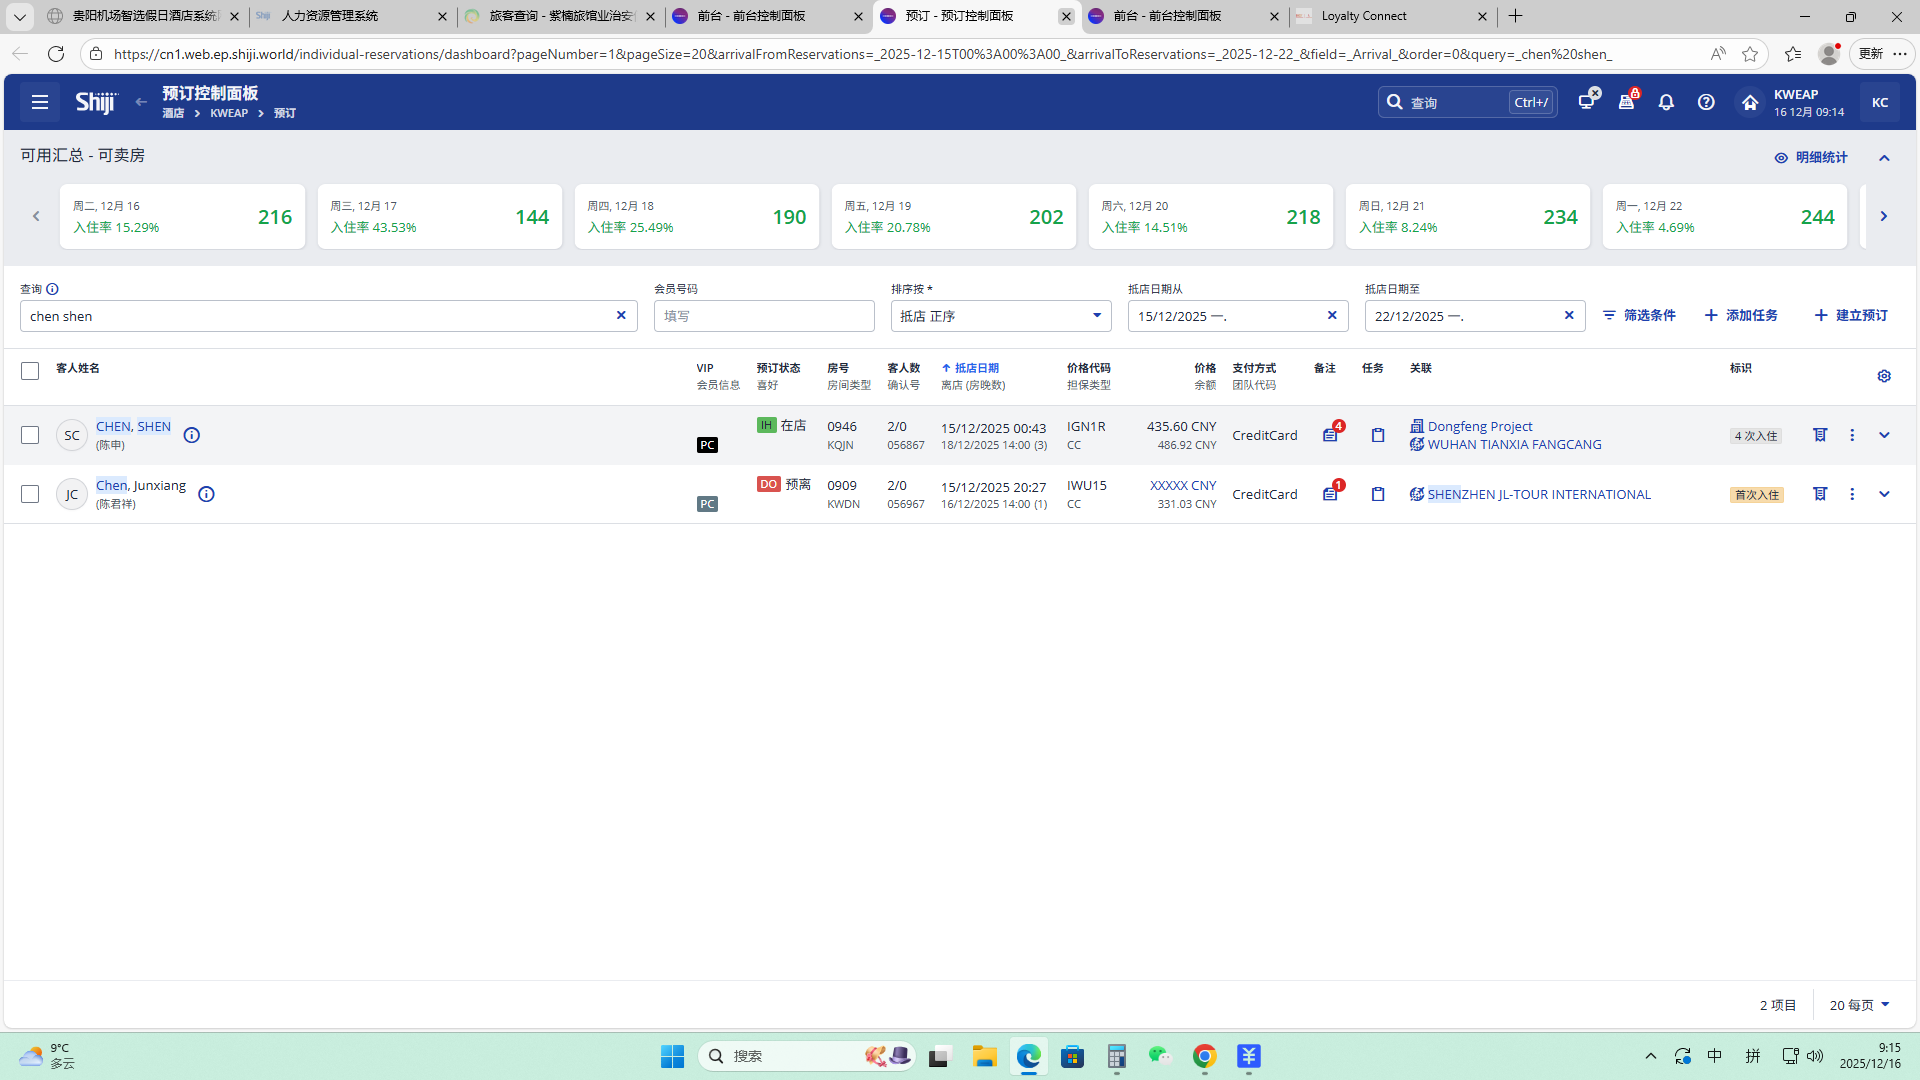1920x1080 pixels.
Task: Open the sort-by 抵店 正序 dropdown
Action: click(x=1000, y=316)
